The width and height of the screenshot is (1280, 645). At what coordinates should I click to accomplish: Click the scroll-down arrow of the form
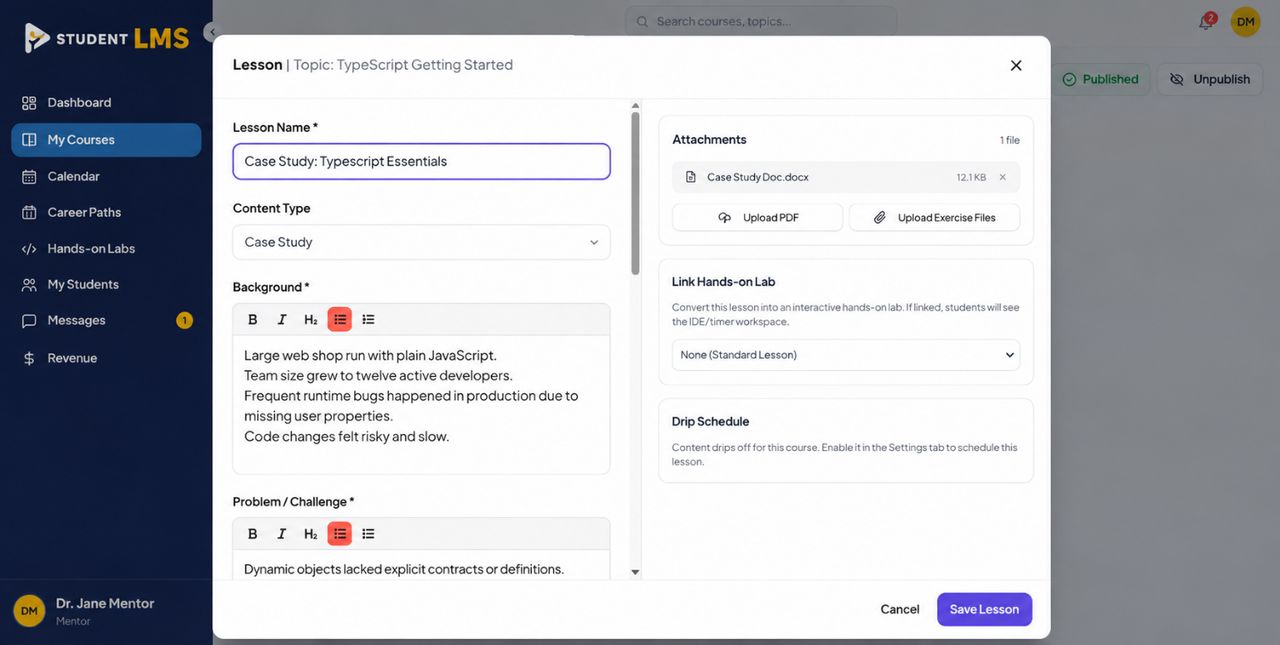(x=635, y=572)
